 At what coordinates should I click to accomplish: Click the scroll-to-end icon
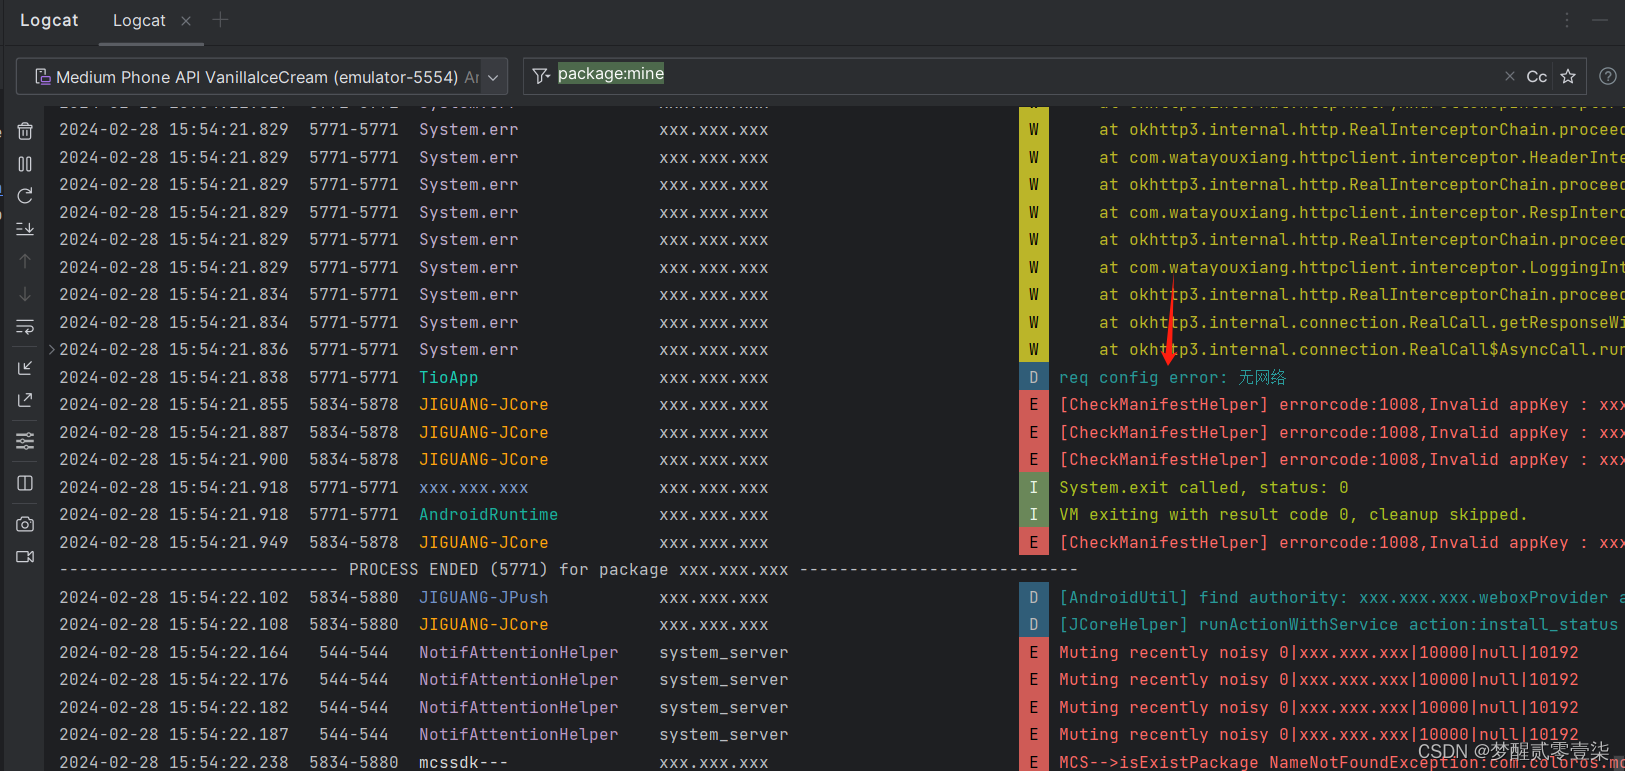(25, 229)
